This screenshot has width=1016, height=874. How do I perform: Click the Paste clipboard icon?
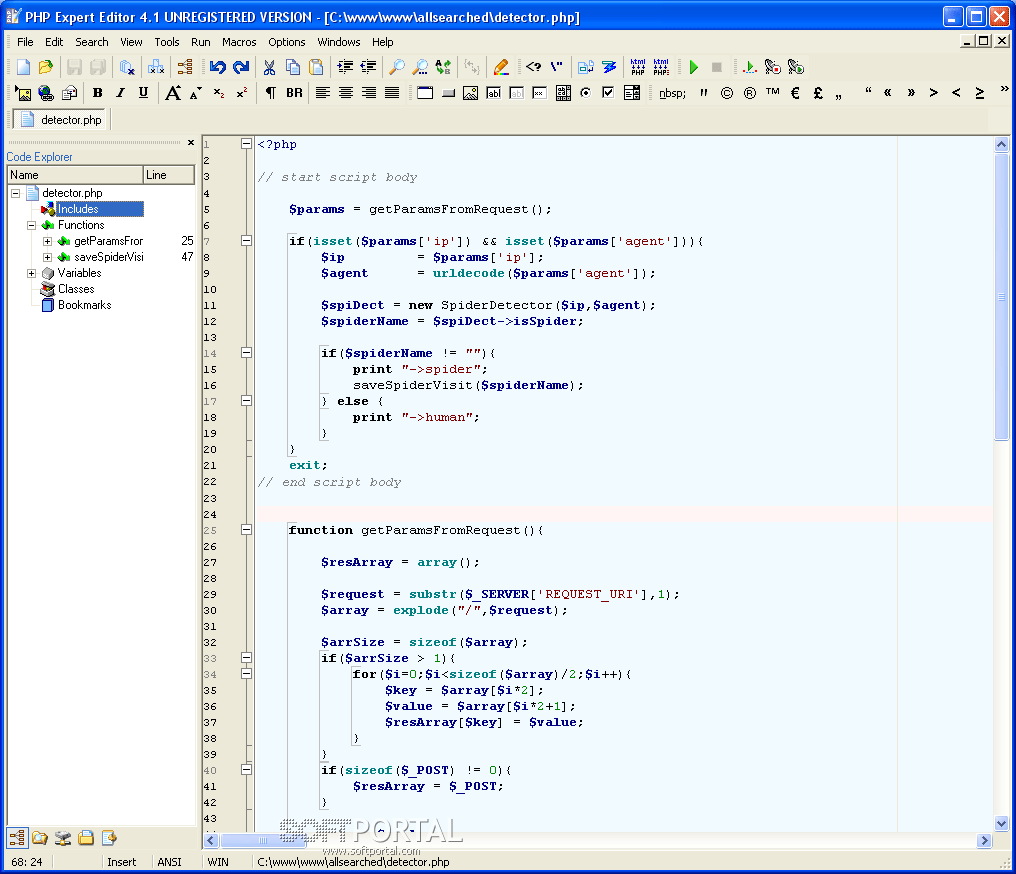[x=316, y=67]
